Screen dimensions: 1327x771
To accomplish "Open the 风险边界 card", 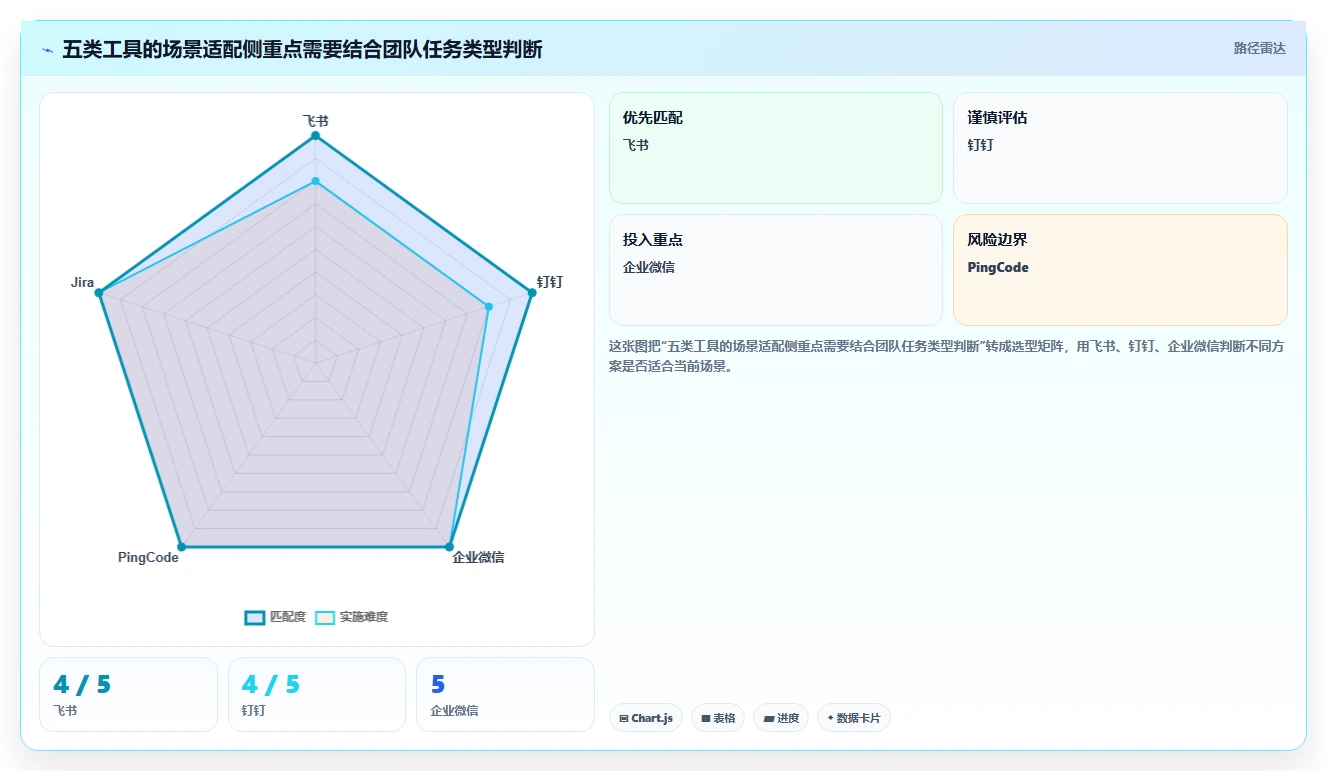I will 1120,270.
